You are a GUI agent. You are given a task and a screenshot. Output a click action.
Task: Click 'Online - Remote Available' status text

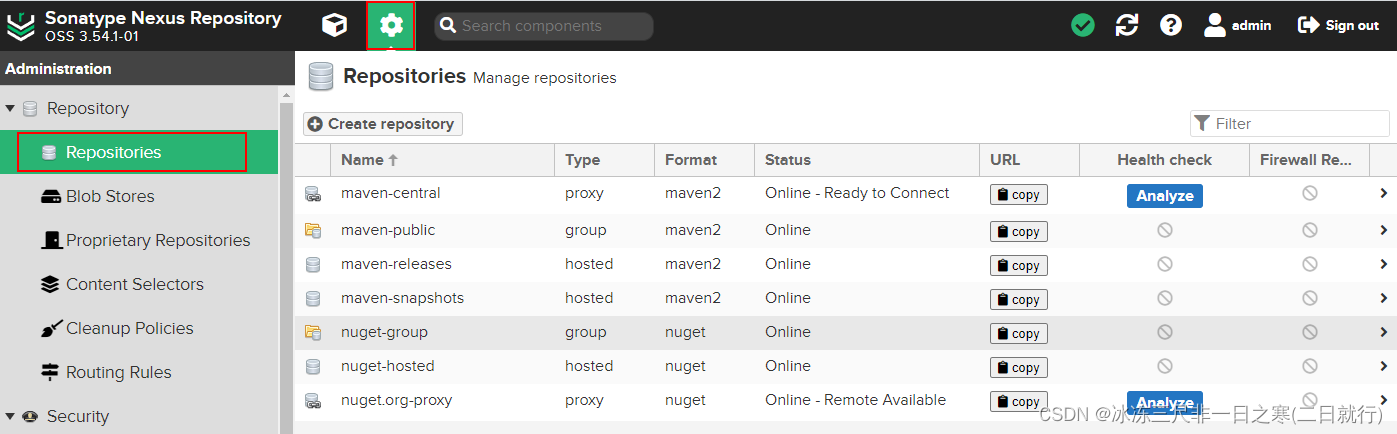click(x=855, y=400)
